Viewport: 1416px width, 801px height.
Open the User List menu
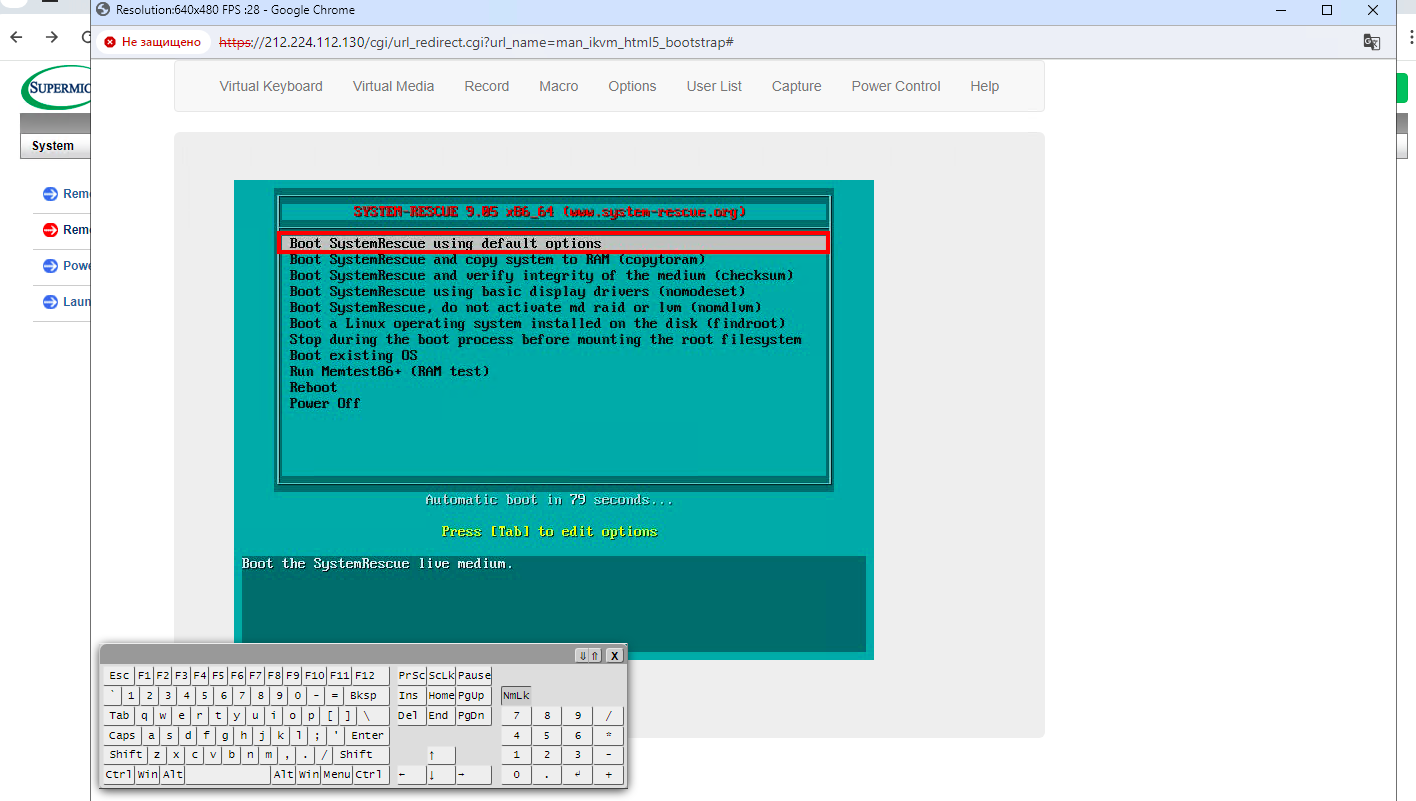pos(714,86)
